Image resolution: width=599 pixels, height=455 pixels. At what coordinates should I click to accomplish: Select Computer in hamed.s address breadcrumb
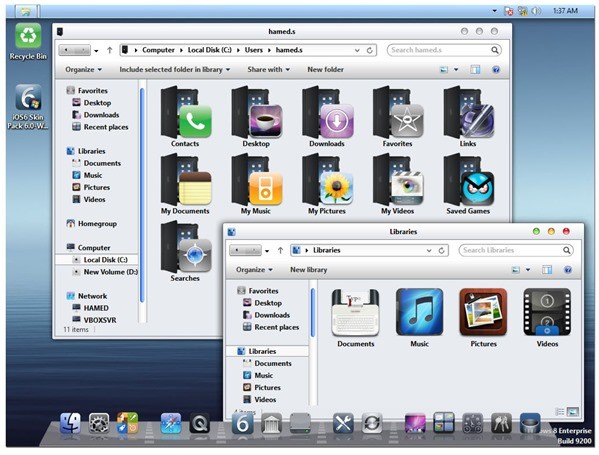point(158,50)
